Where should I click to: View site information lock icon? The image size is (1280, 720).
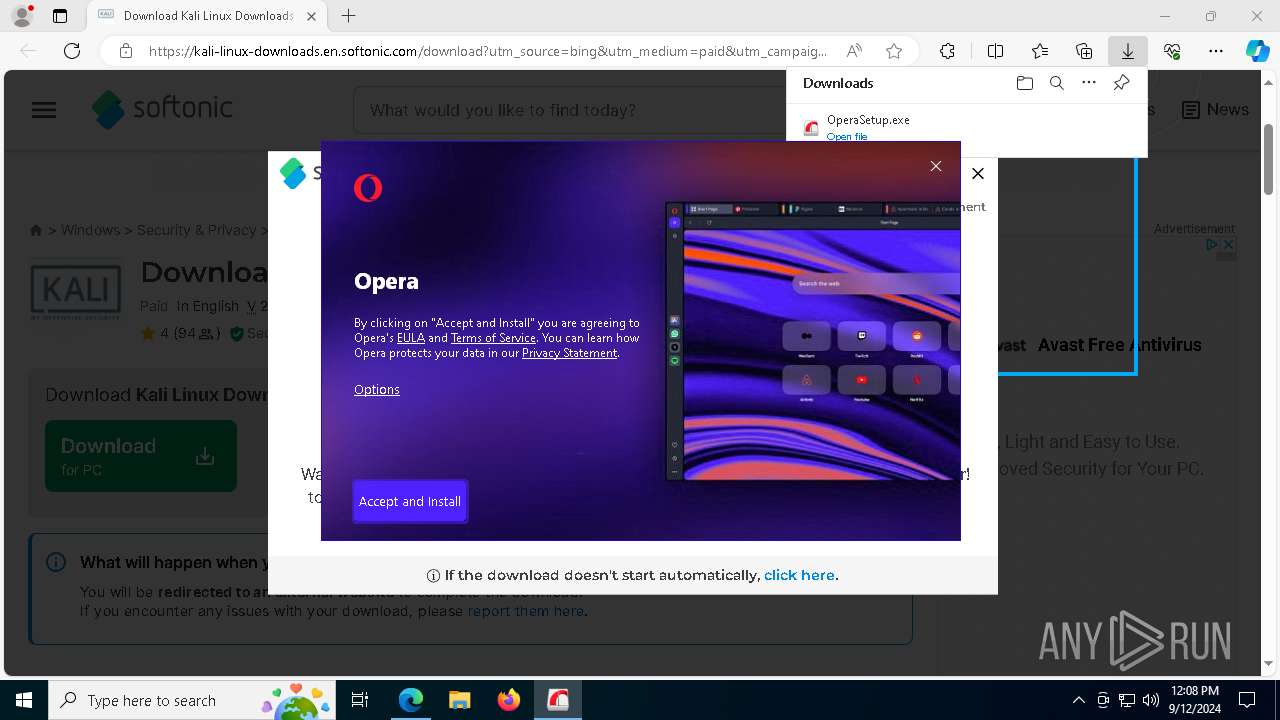point(126,51)
